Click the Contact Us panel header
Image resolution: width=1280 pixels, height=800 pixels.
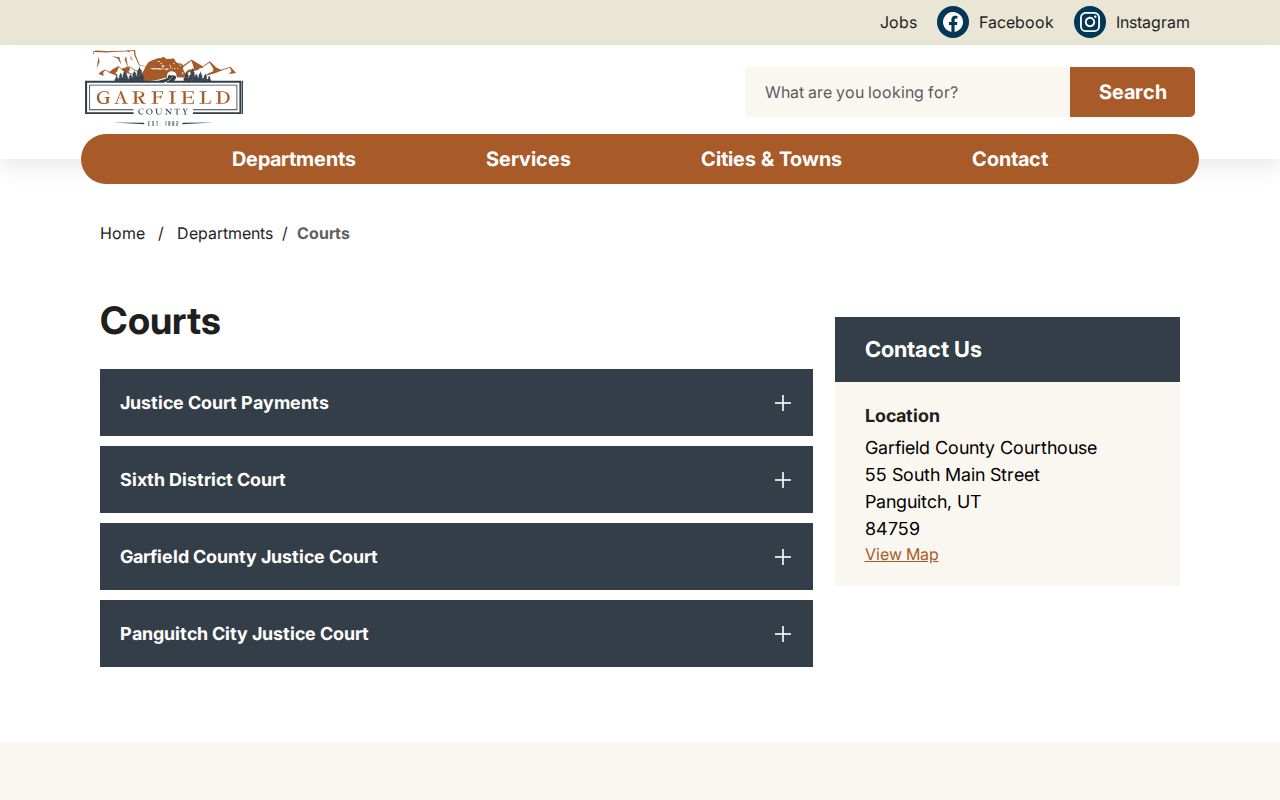coord(1007,349)
